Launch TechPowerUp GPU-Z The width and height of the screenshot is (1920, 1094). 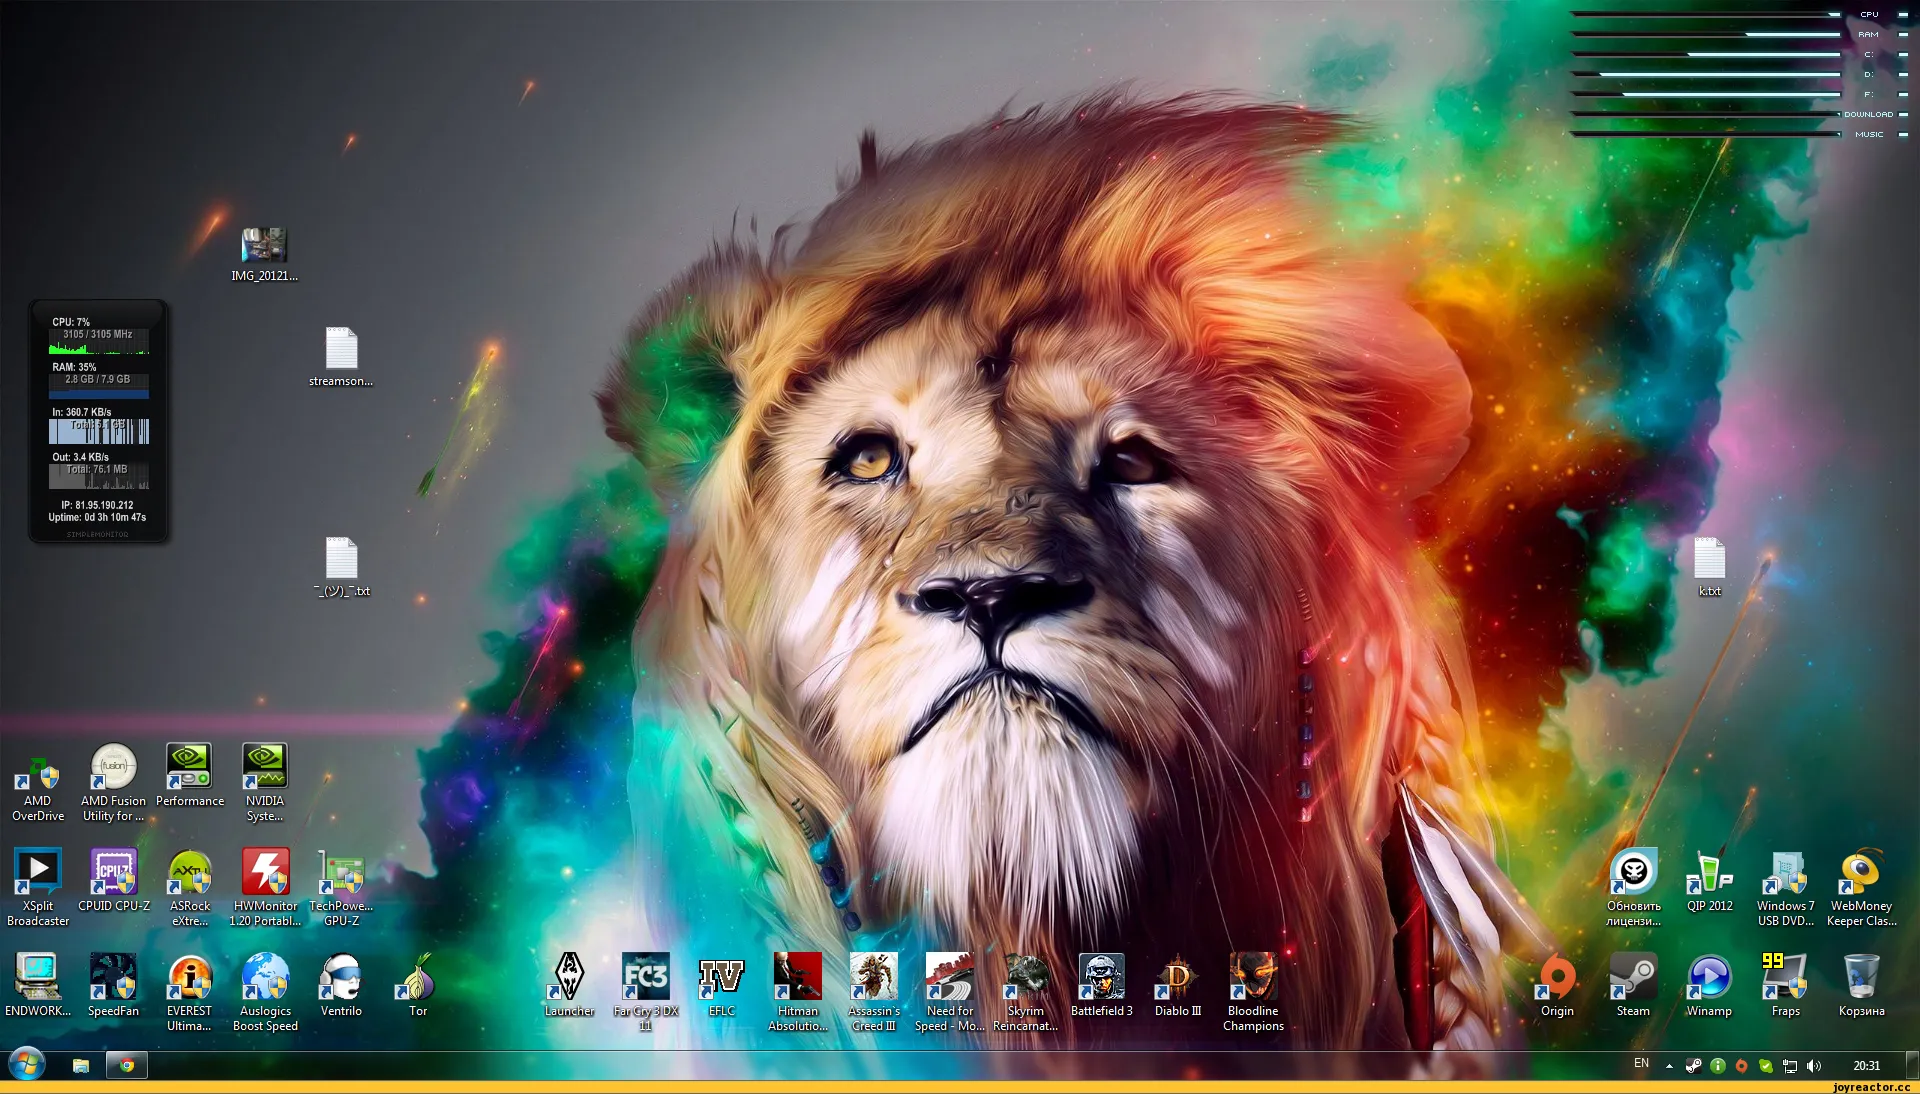(x=341, y=887)
